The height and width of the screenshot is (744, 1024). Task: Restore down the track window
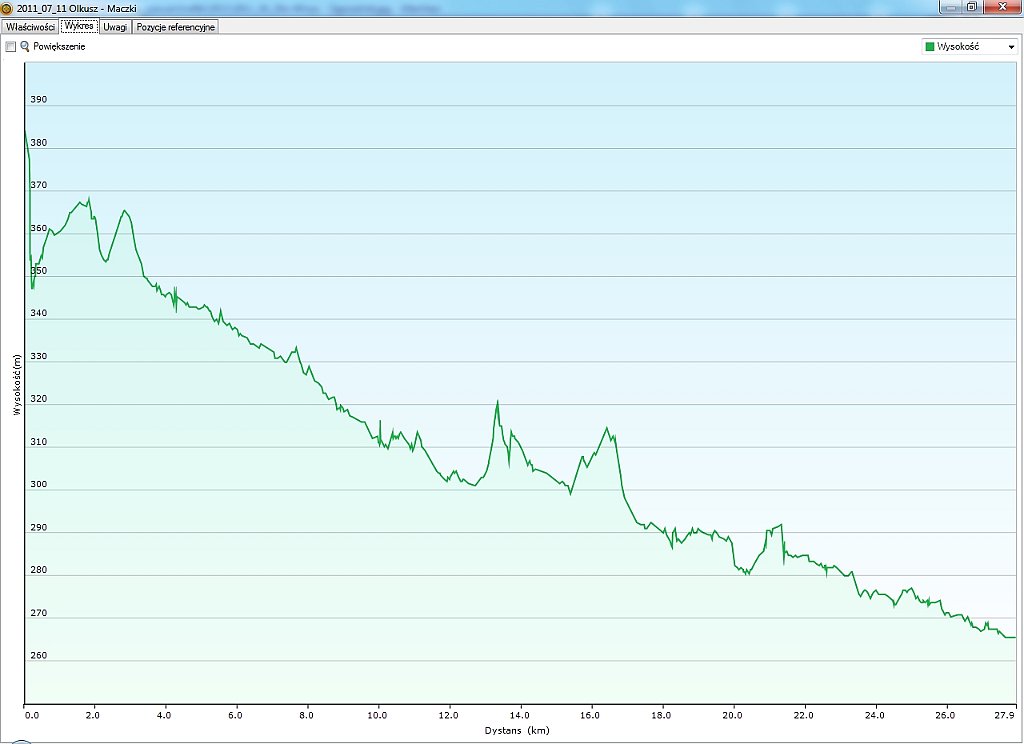(x=971, y=6)
